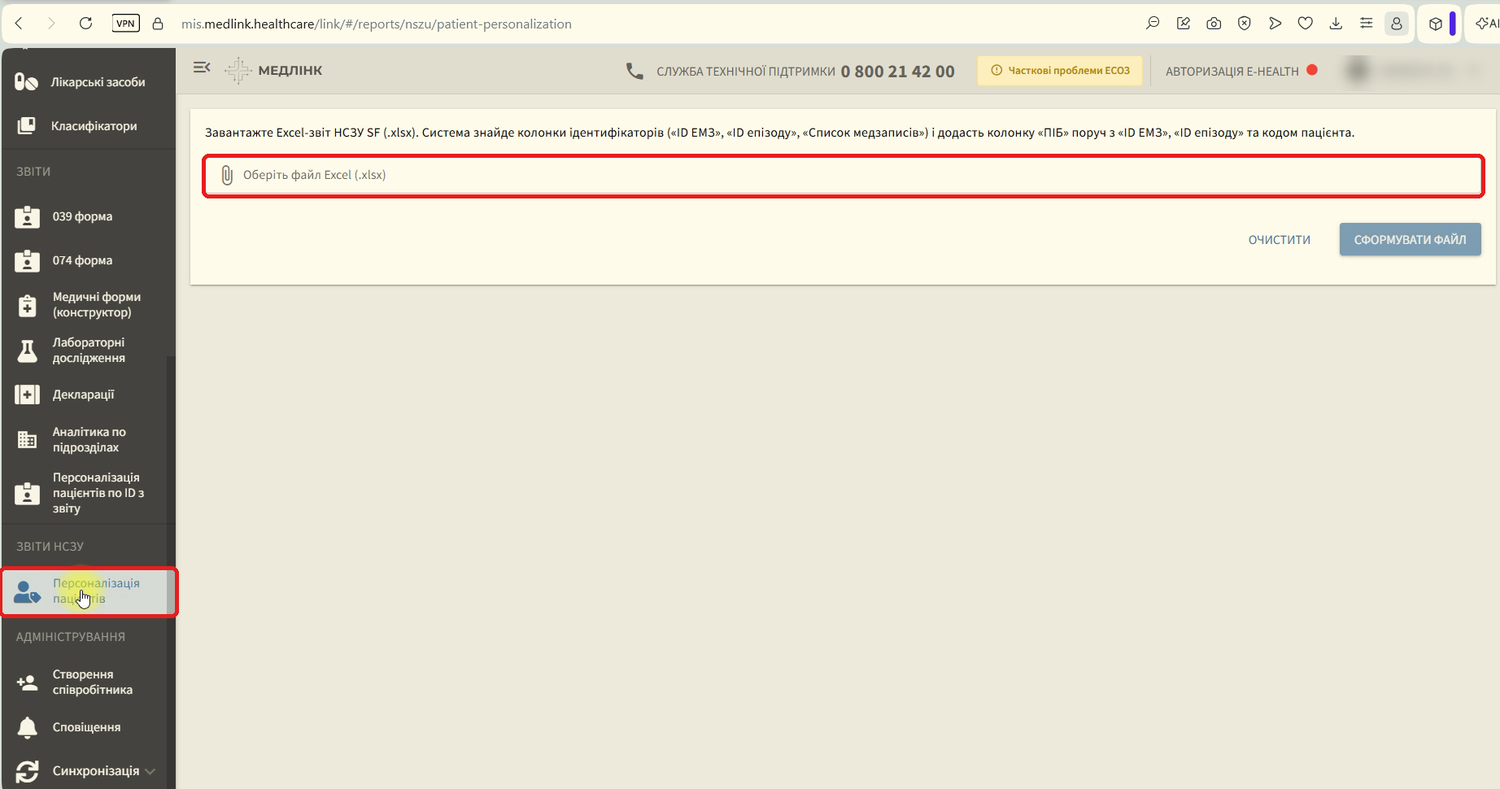Viewport: 1500px width, 789px height.
Task: Open the ad-blocker shield icon
Action: click(1244, 23)
